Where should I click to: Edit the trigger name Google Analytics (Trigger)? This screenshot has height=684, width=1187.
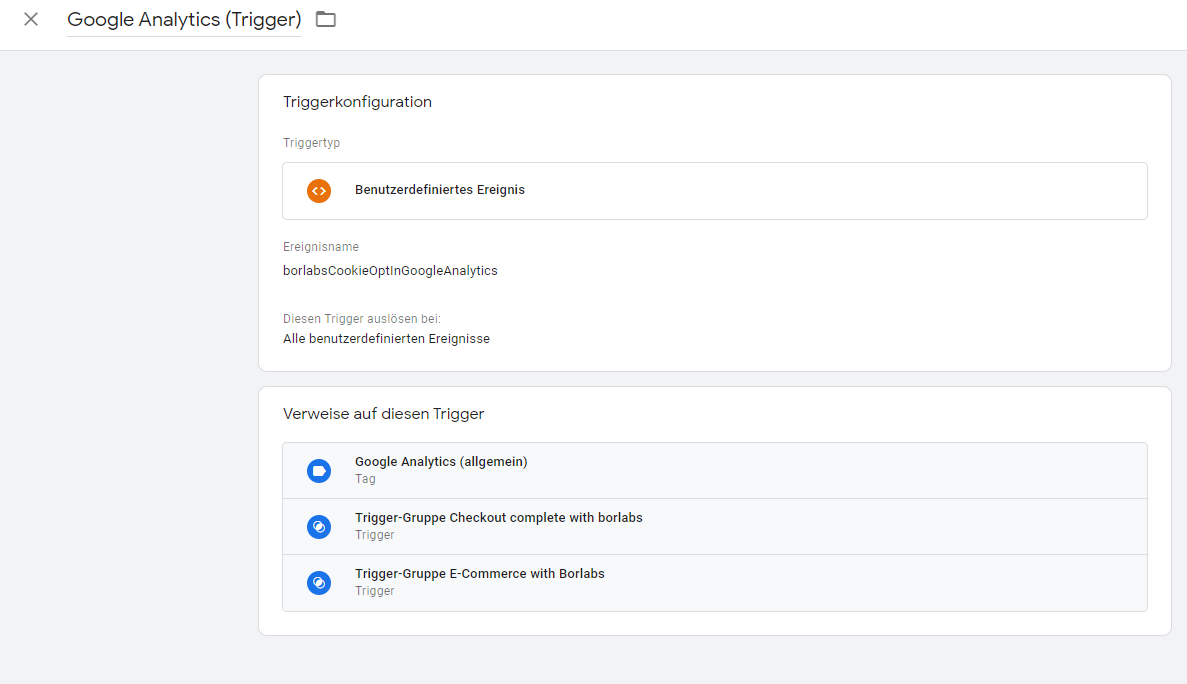click(x=184, y=20)
